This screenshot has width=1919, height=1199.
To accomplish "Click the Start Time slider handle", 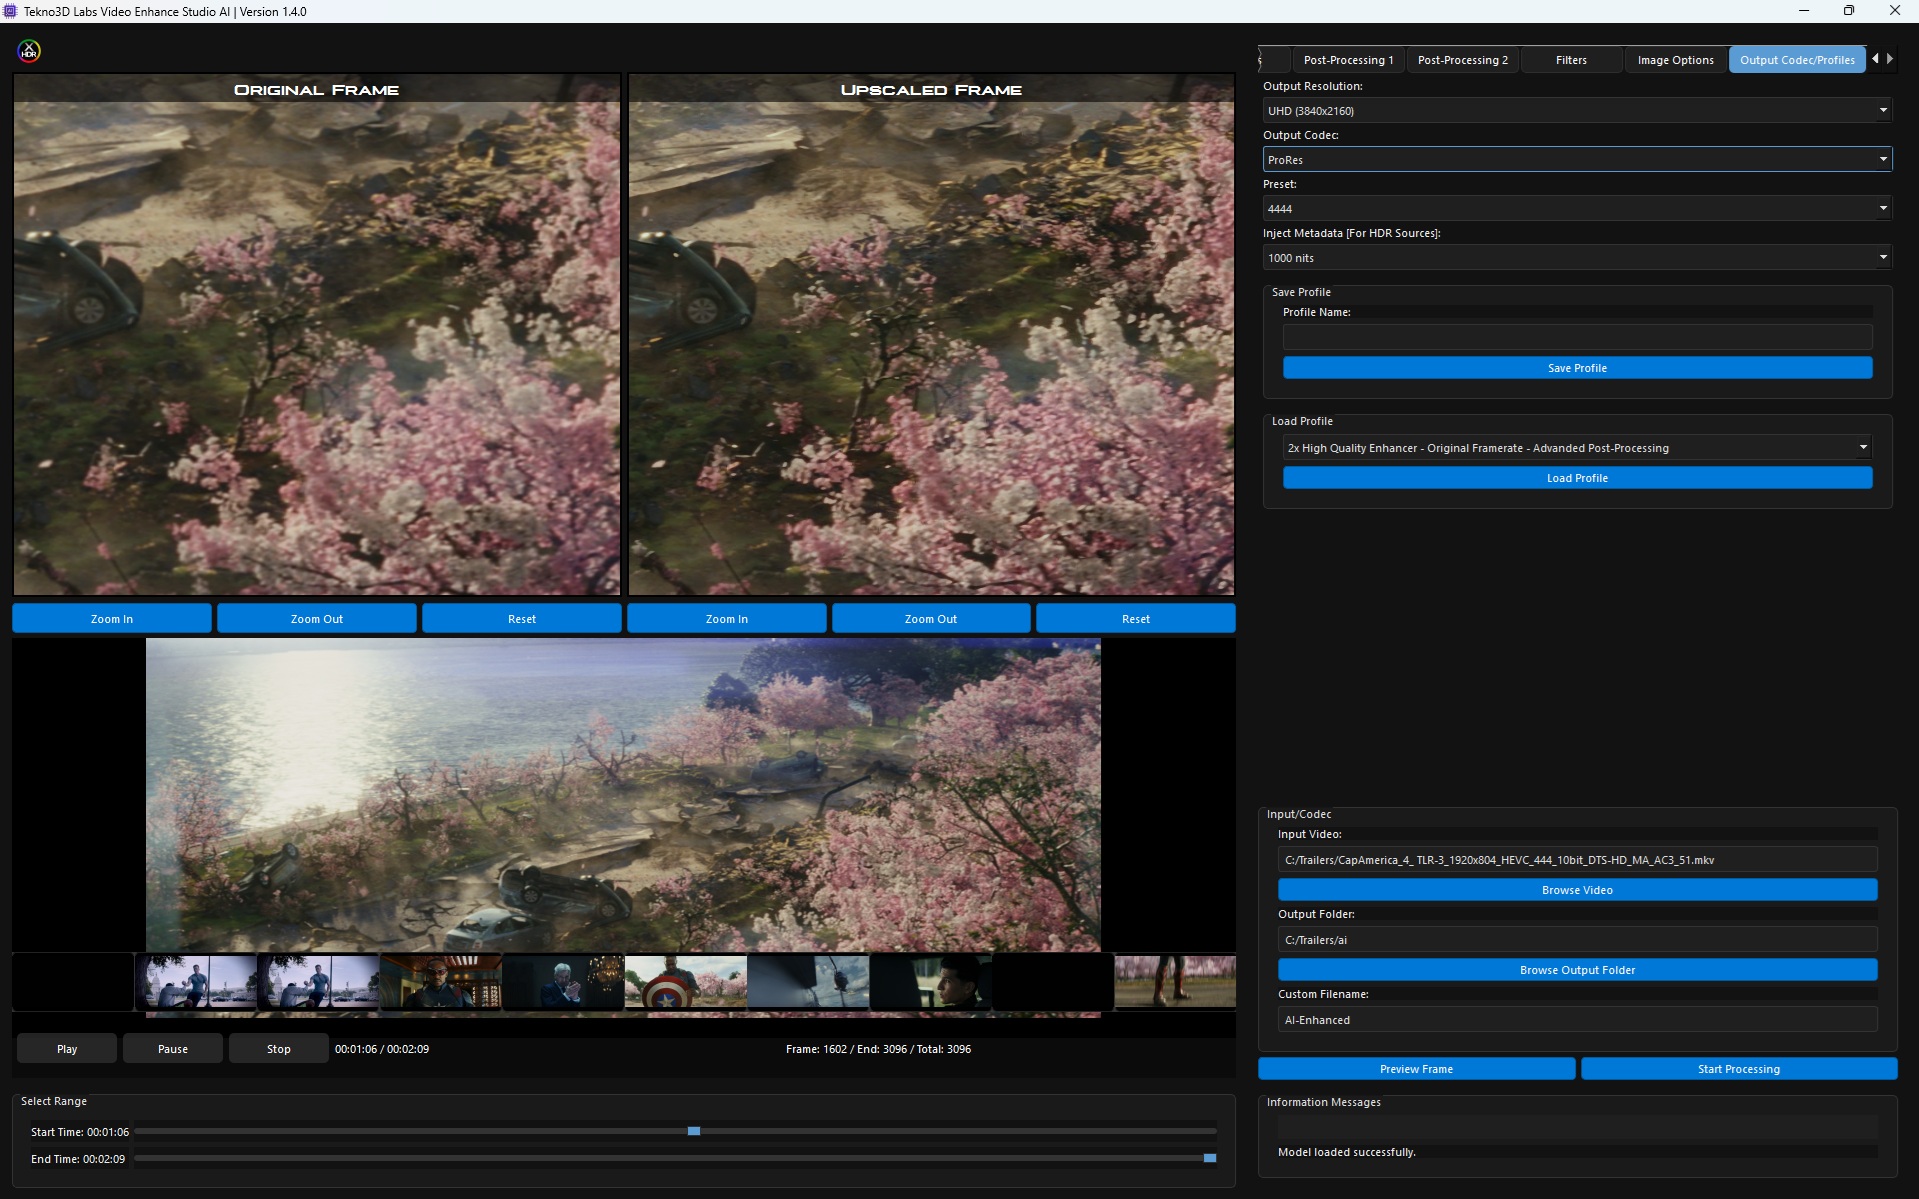I will 694,1131.
